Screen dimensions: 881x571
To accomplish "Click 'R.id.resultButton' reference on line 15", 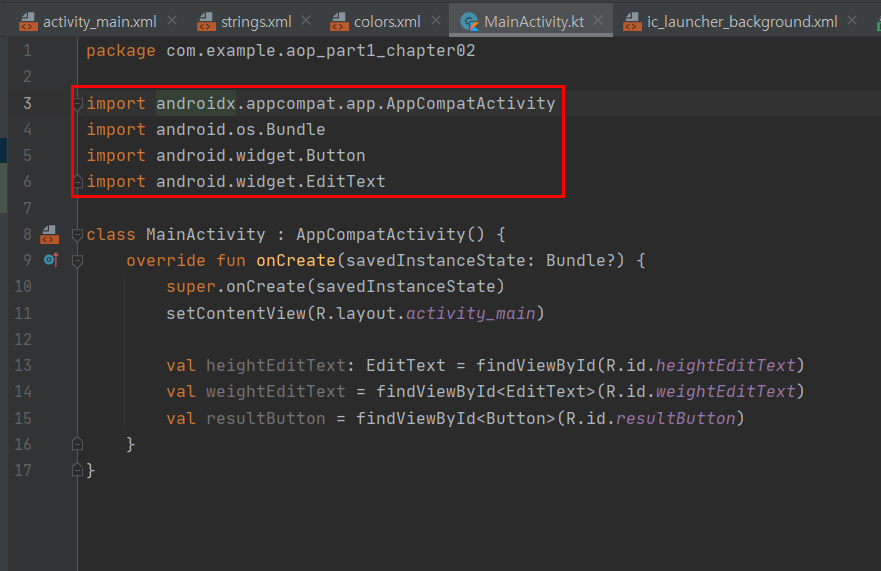I will click(x=651, y=419).
